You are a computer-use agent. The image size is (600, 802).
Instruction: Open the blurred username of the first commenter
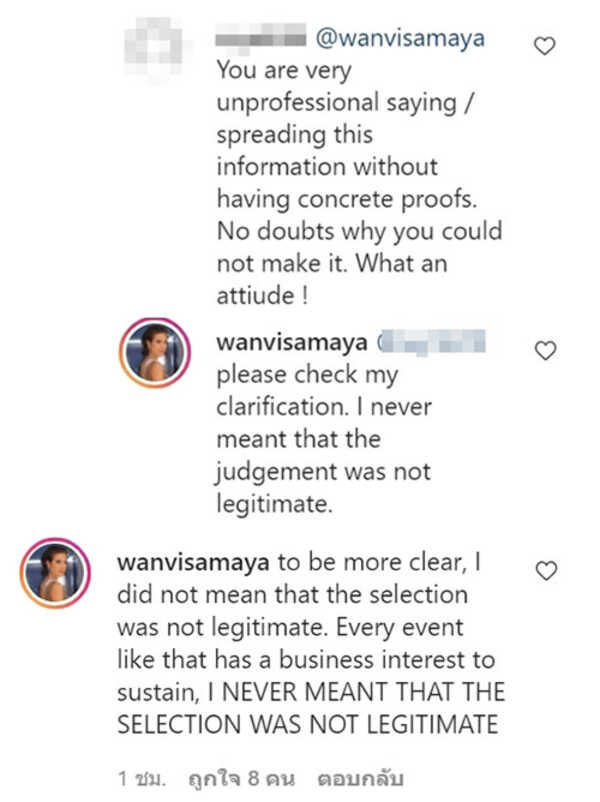pos(260,40)
